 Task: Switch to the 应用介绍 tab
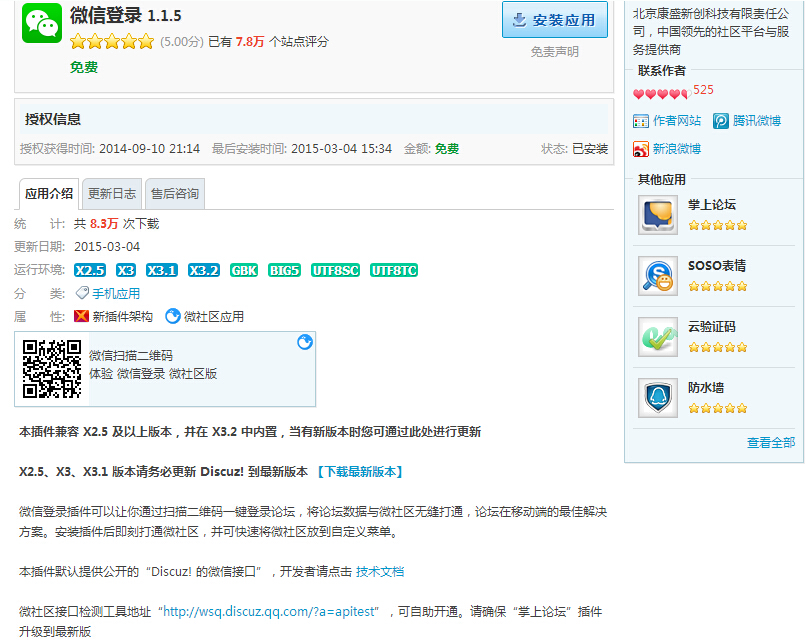(x=49, y=194)
